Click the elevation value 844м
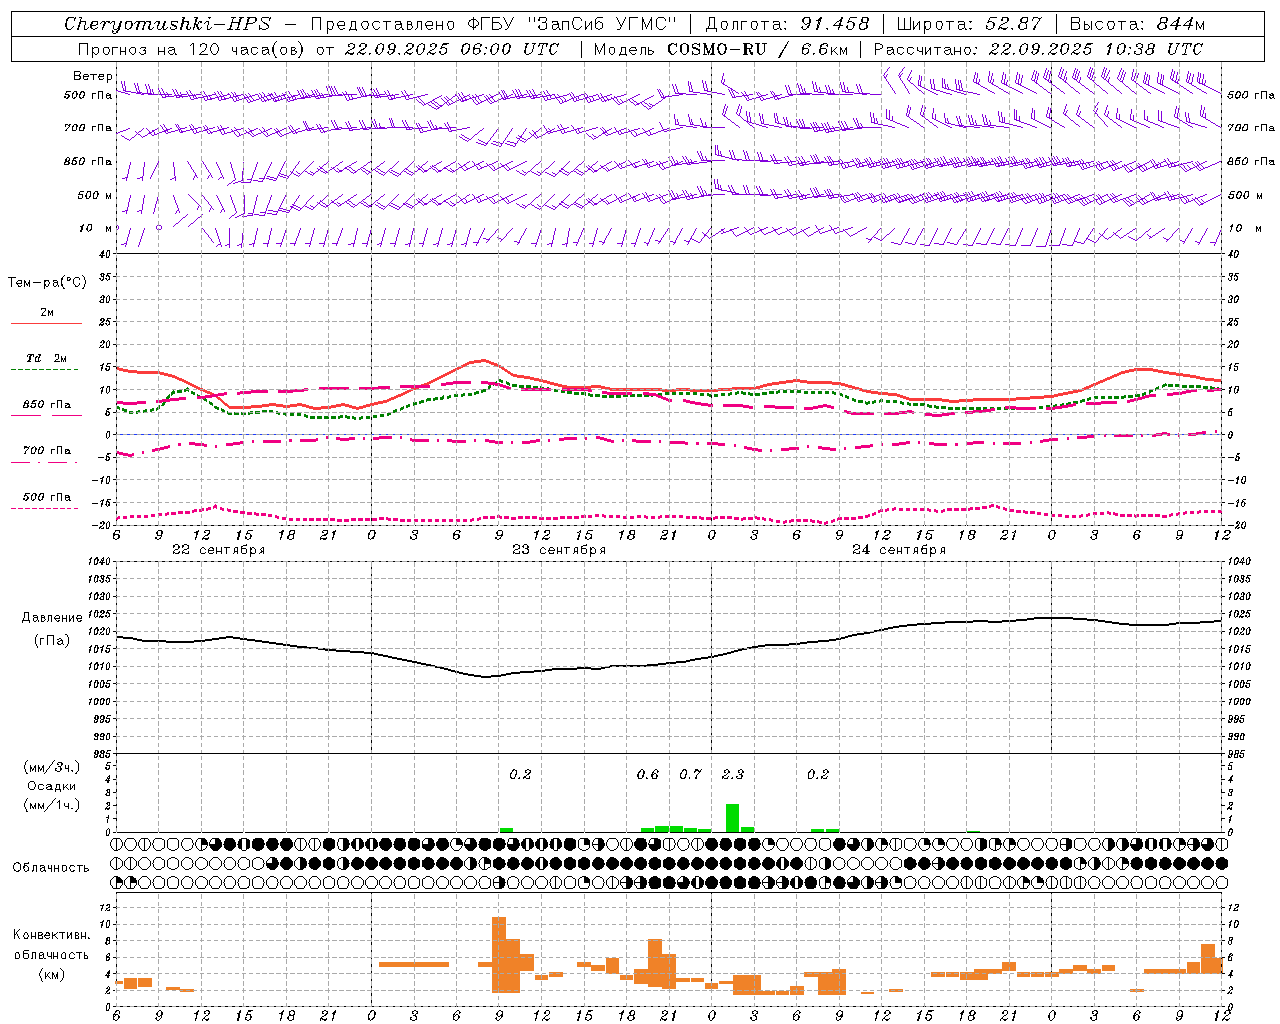Screen dimensions: 1280x1024 pyautogui.click(x=1180, y=24)
